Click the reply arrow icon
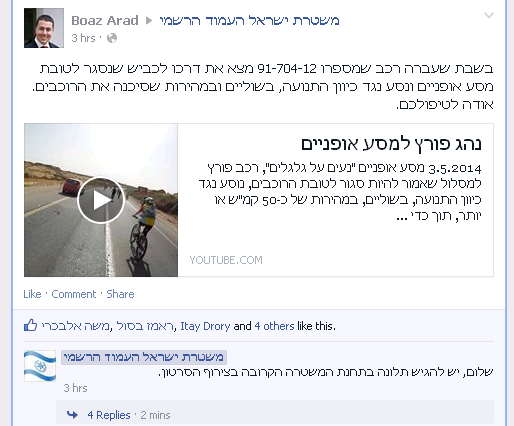 tap(72, 415)
